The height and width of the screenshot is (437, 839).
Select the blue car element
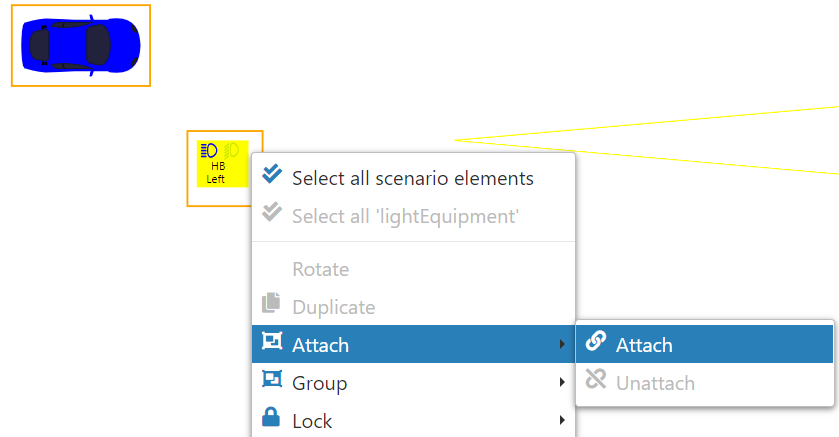click(80, 45)
